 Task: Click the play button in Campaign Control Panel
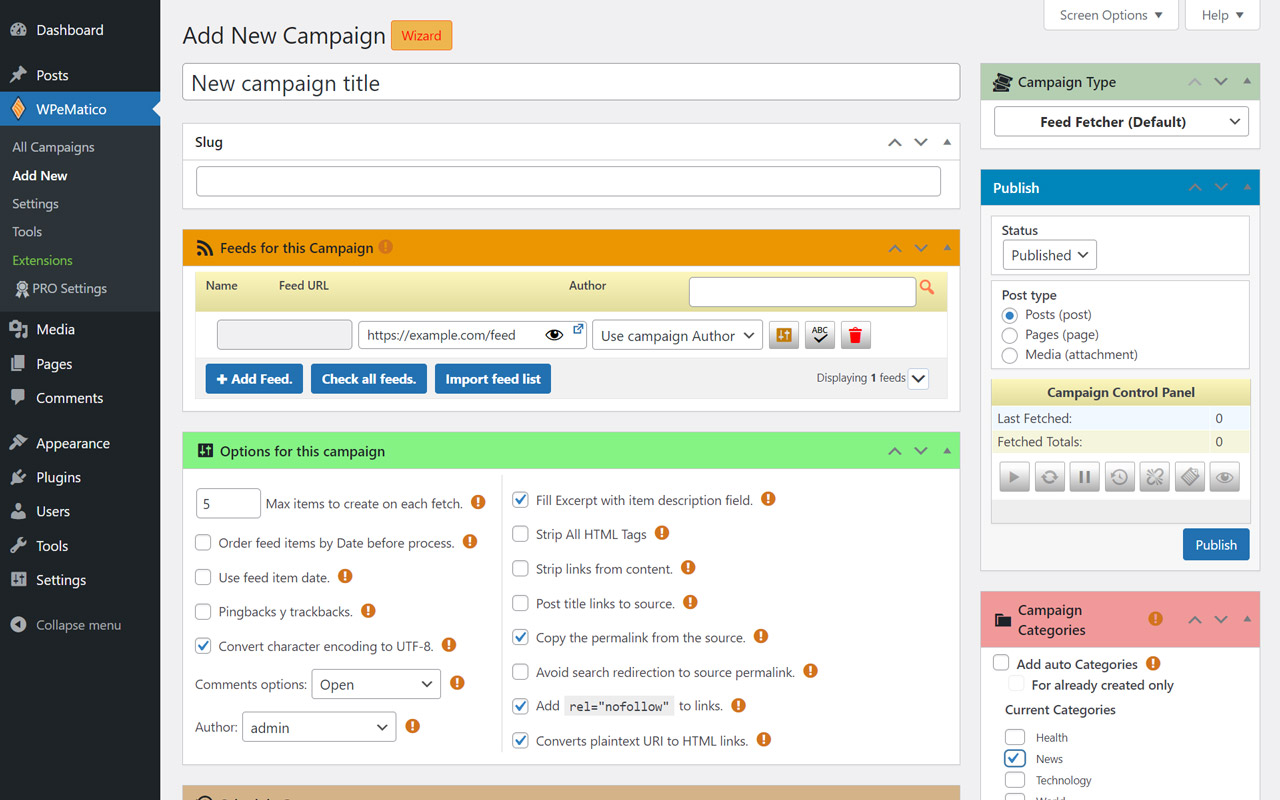coord(1014,477)
